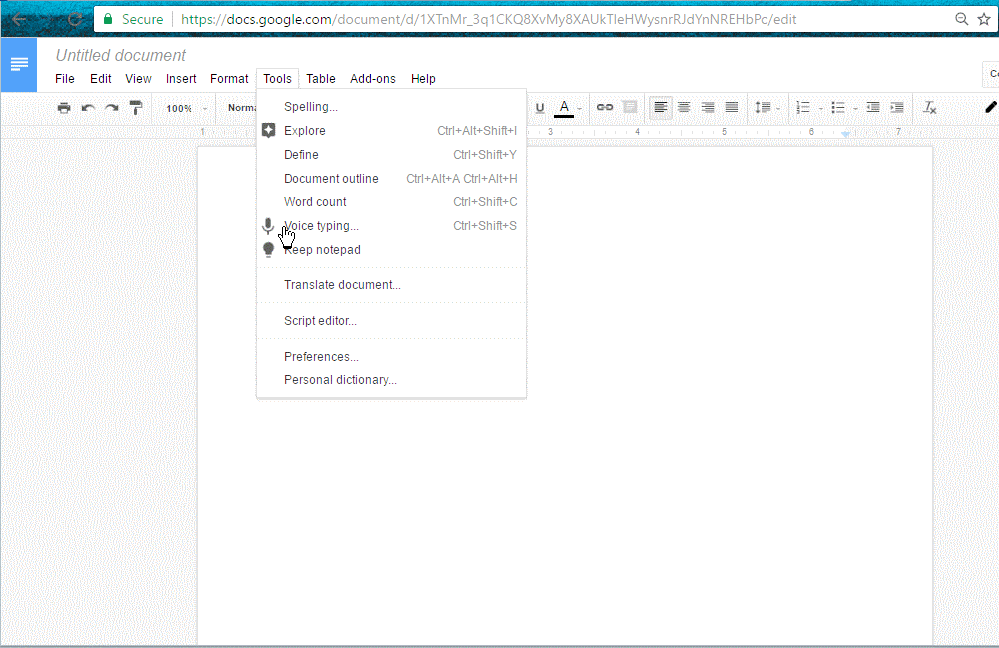Open the Format menu
This screenshot has width=999, height=648.
[x=229, y=78]
